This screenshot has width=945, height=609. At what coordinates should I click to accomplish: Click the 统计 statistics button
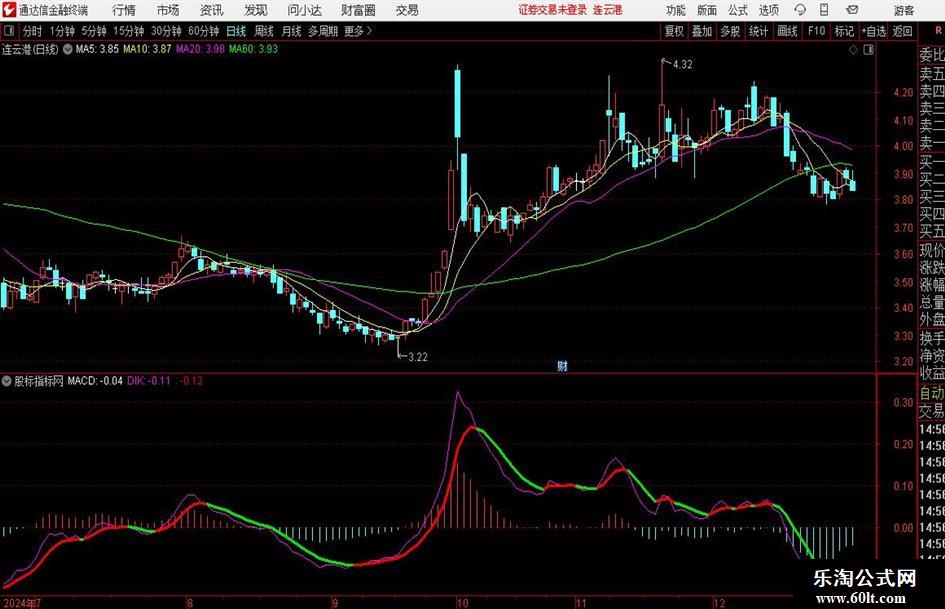coord(758,31)
